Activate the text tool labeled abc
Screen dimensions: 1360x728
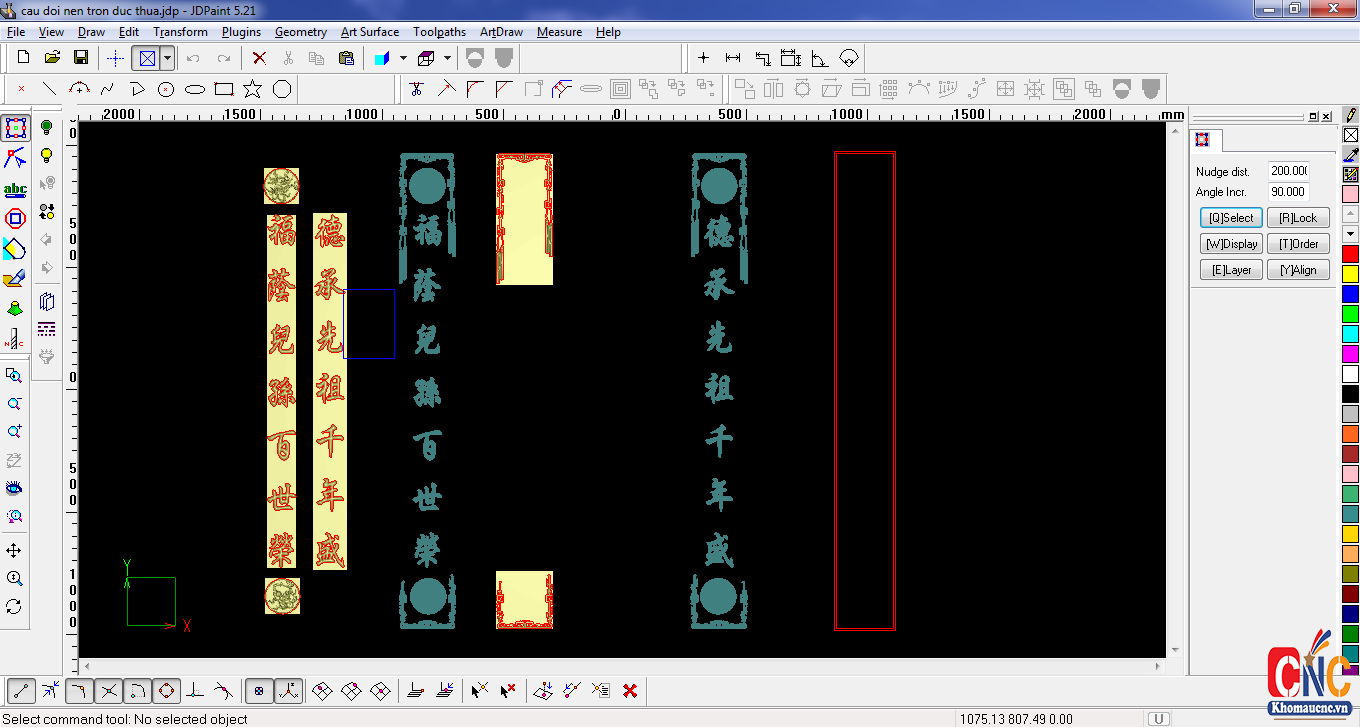point(15,189)
